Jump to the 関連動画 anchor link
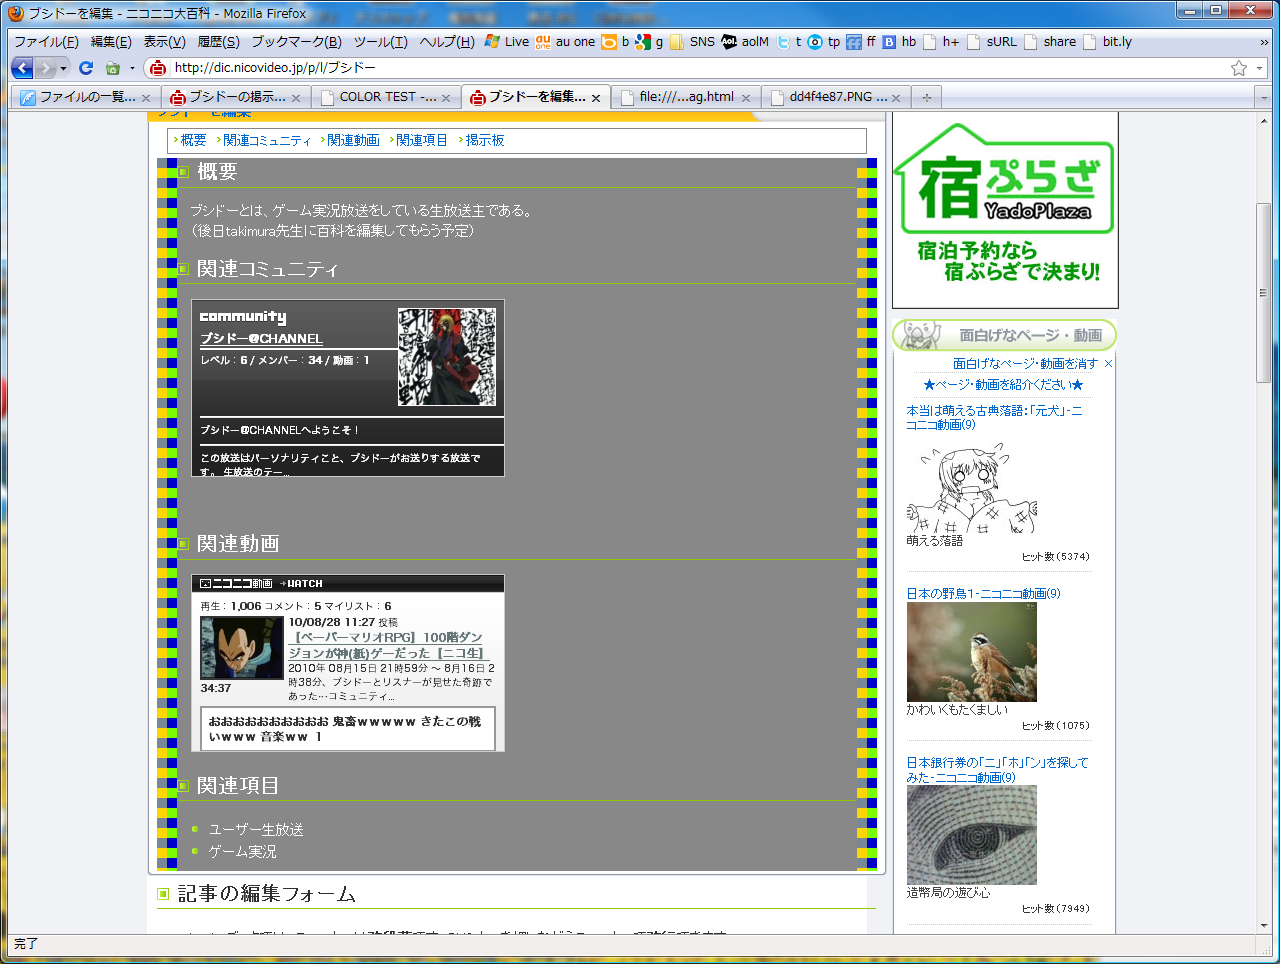The height and width of the screenshot is (964, 1280). 353,140
